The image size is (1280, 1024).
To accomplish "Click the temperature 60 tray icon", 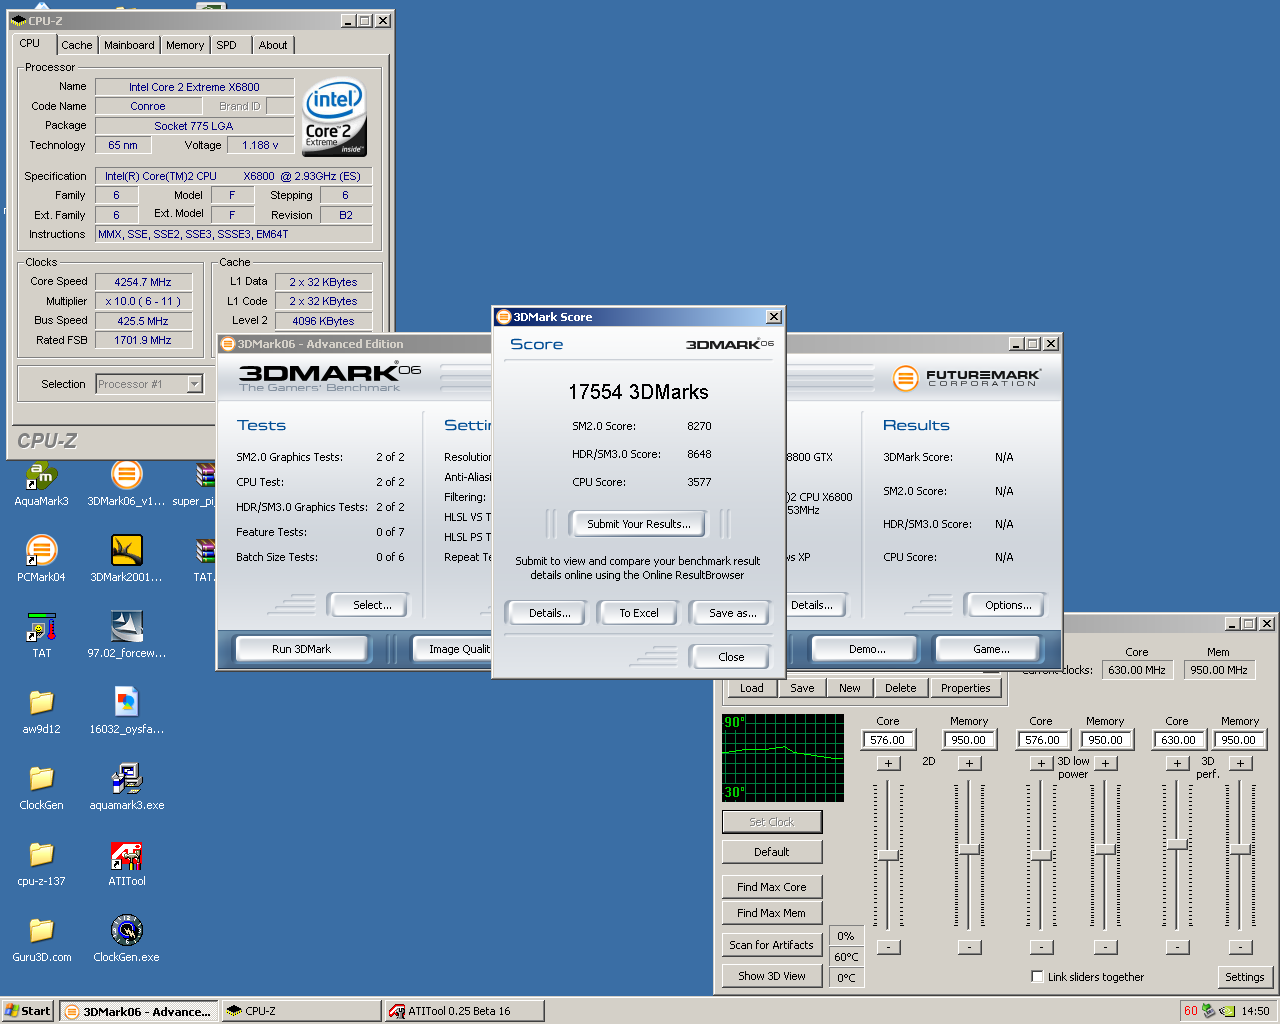I will [x=1190, y=1011].
